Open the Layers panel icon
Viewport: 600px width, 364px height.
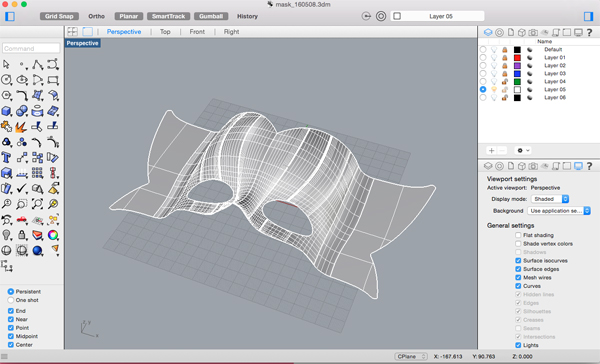(x=488, y=33)
